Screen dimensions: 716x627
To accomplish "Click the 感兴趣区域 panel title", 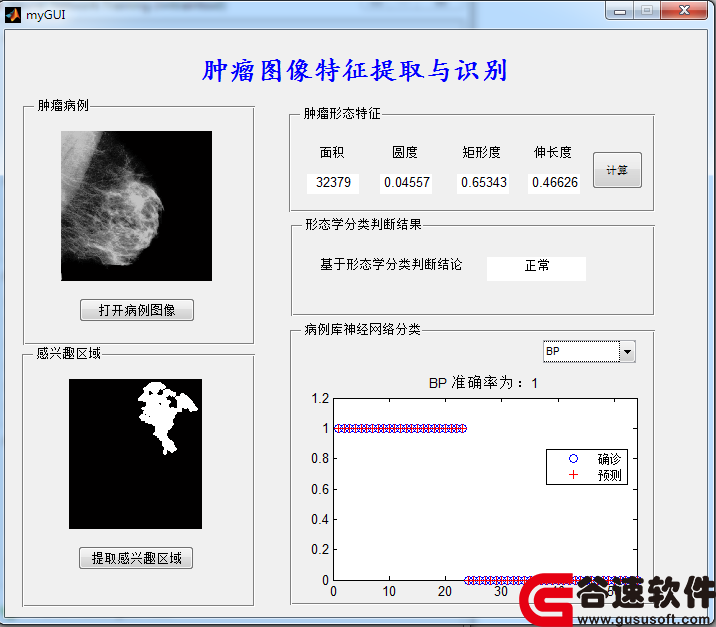I will pyautogui.click(x=68, y=353).
